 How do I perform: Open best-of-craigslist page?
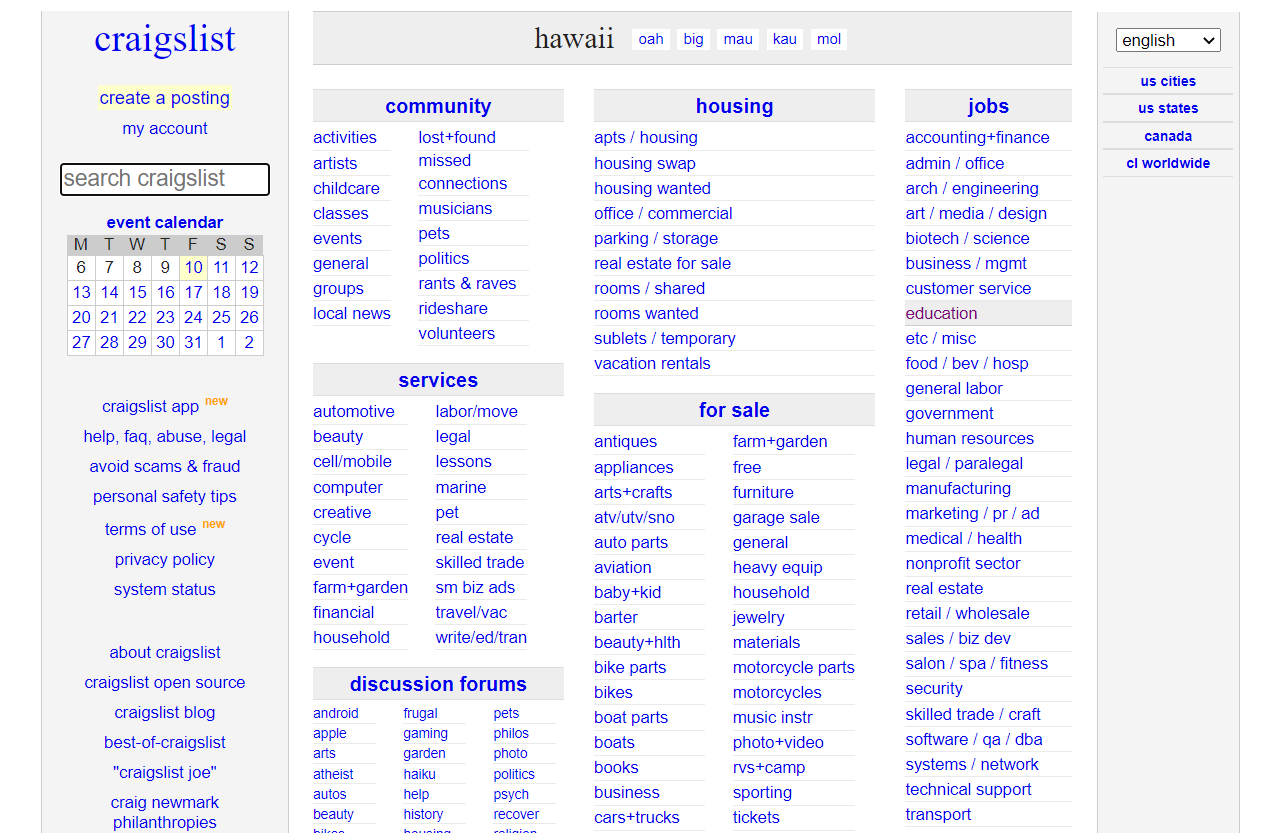(x=165, y=742)
